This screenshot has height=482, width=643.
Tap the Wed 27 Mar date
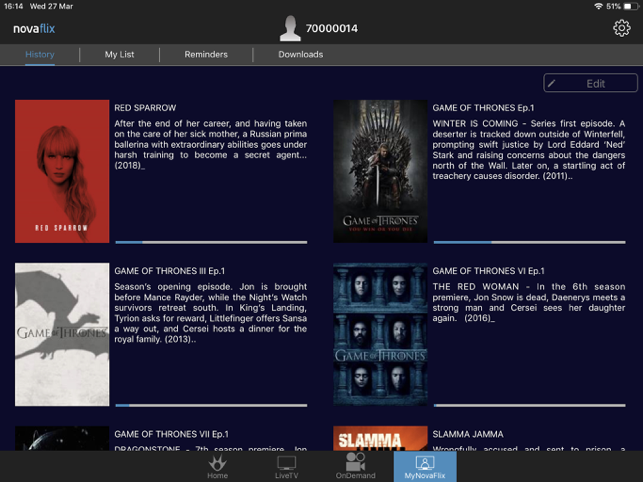(51, 6)
